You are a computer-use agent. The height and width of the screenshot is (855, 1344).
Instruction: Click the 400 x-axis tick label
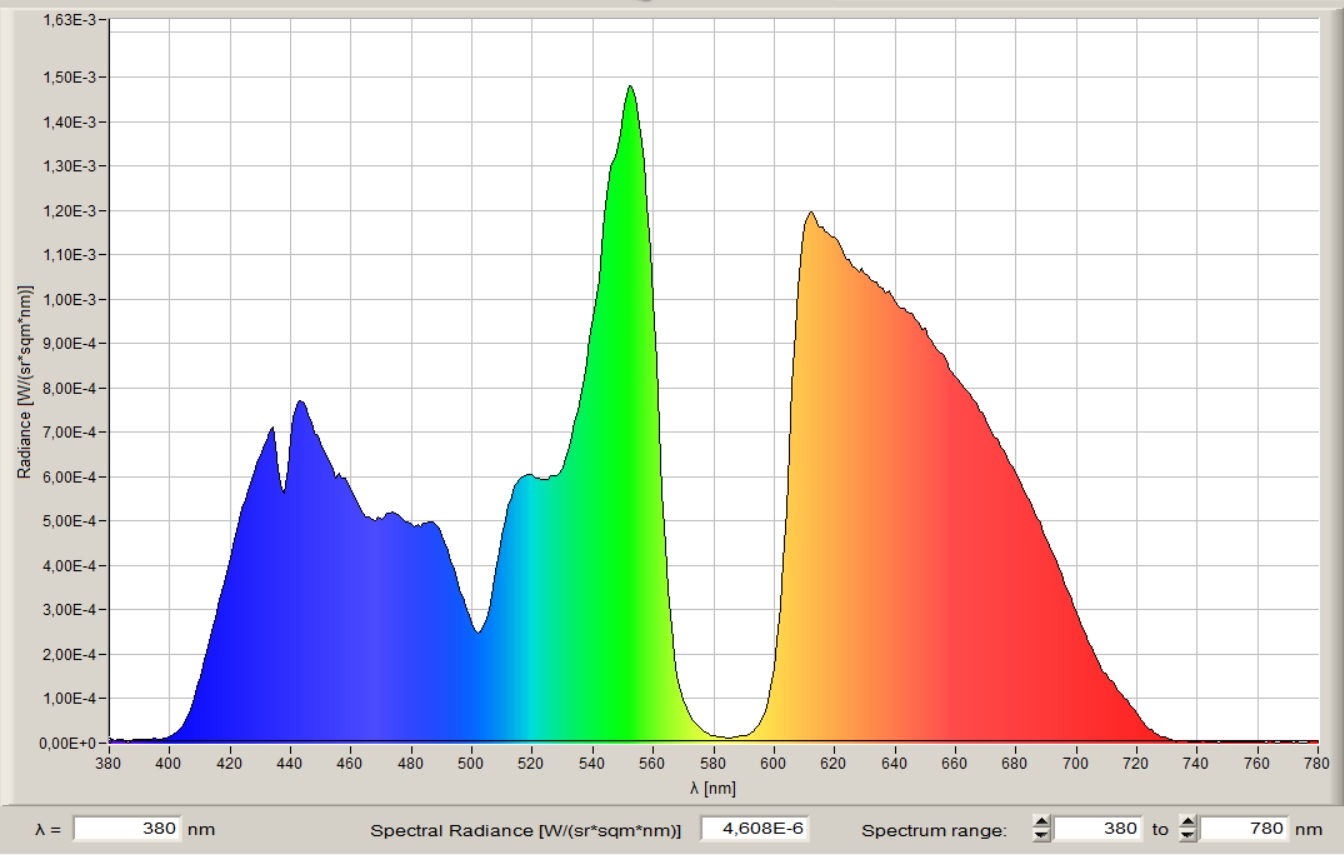[x=169, y=765]
